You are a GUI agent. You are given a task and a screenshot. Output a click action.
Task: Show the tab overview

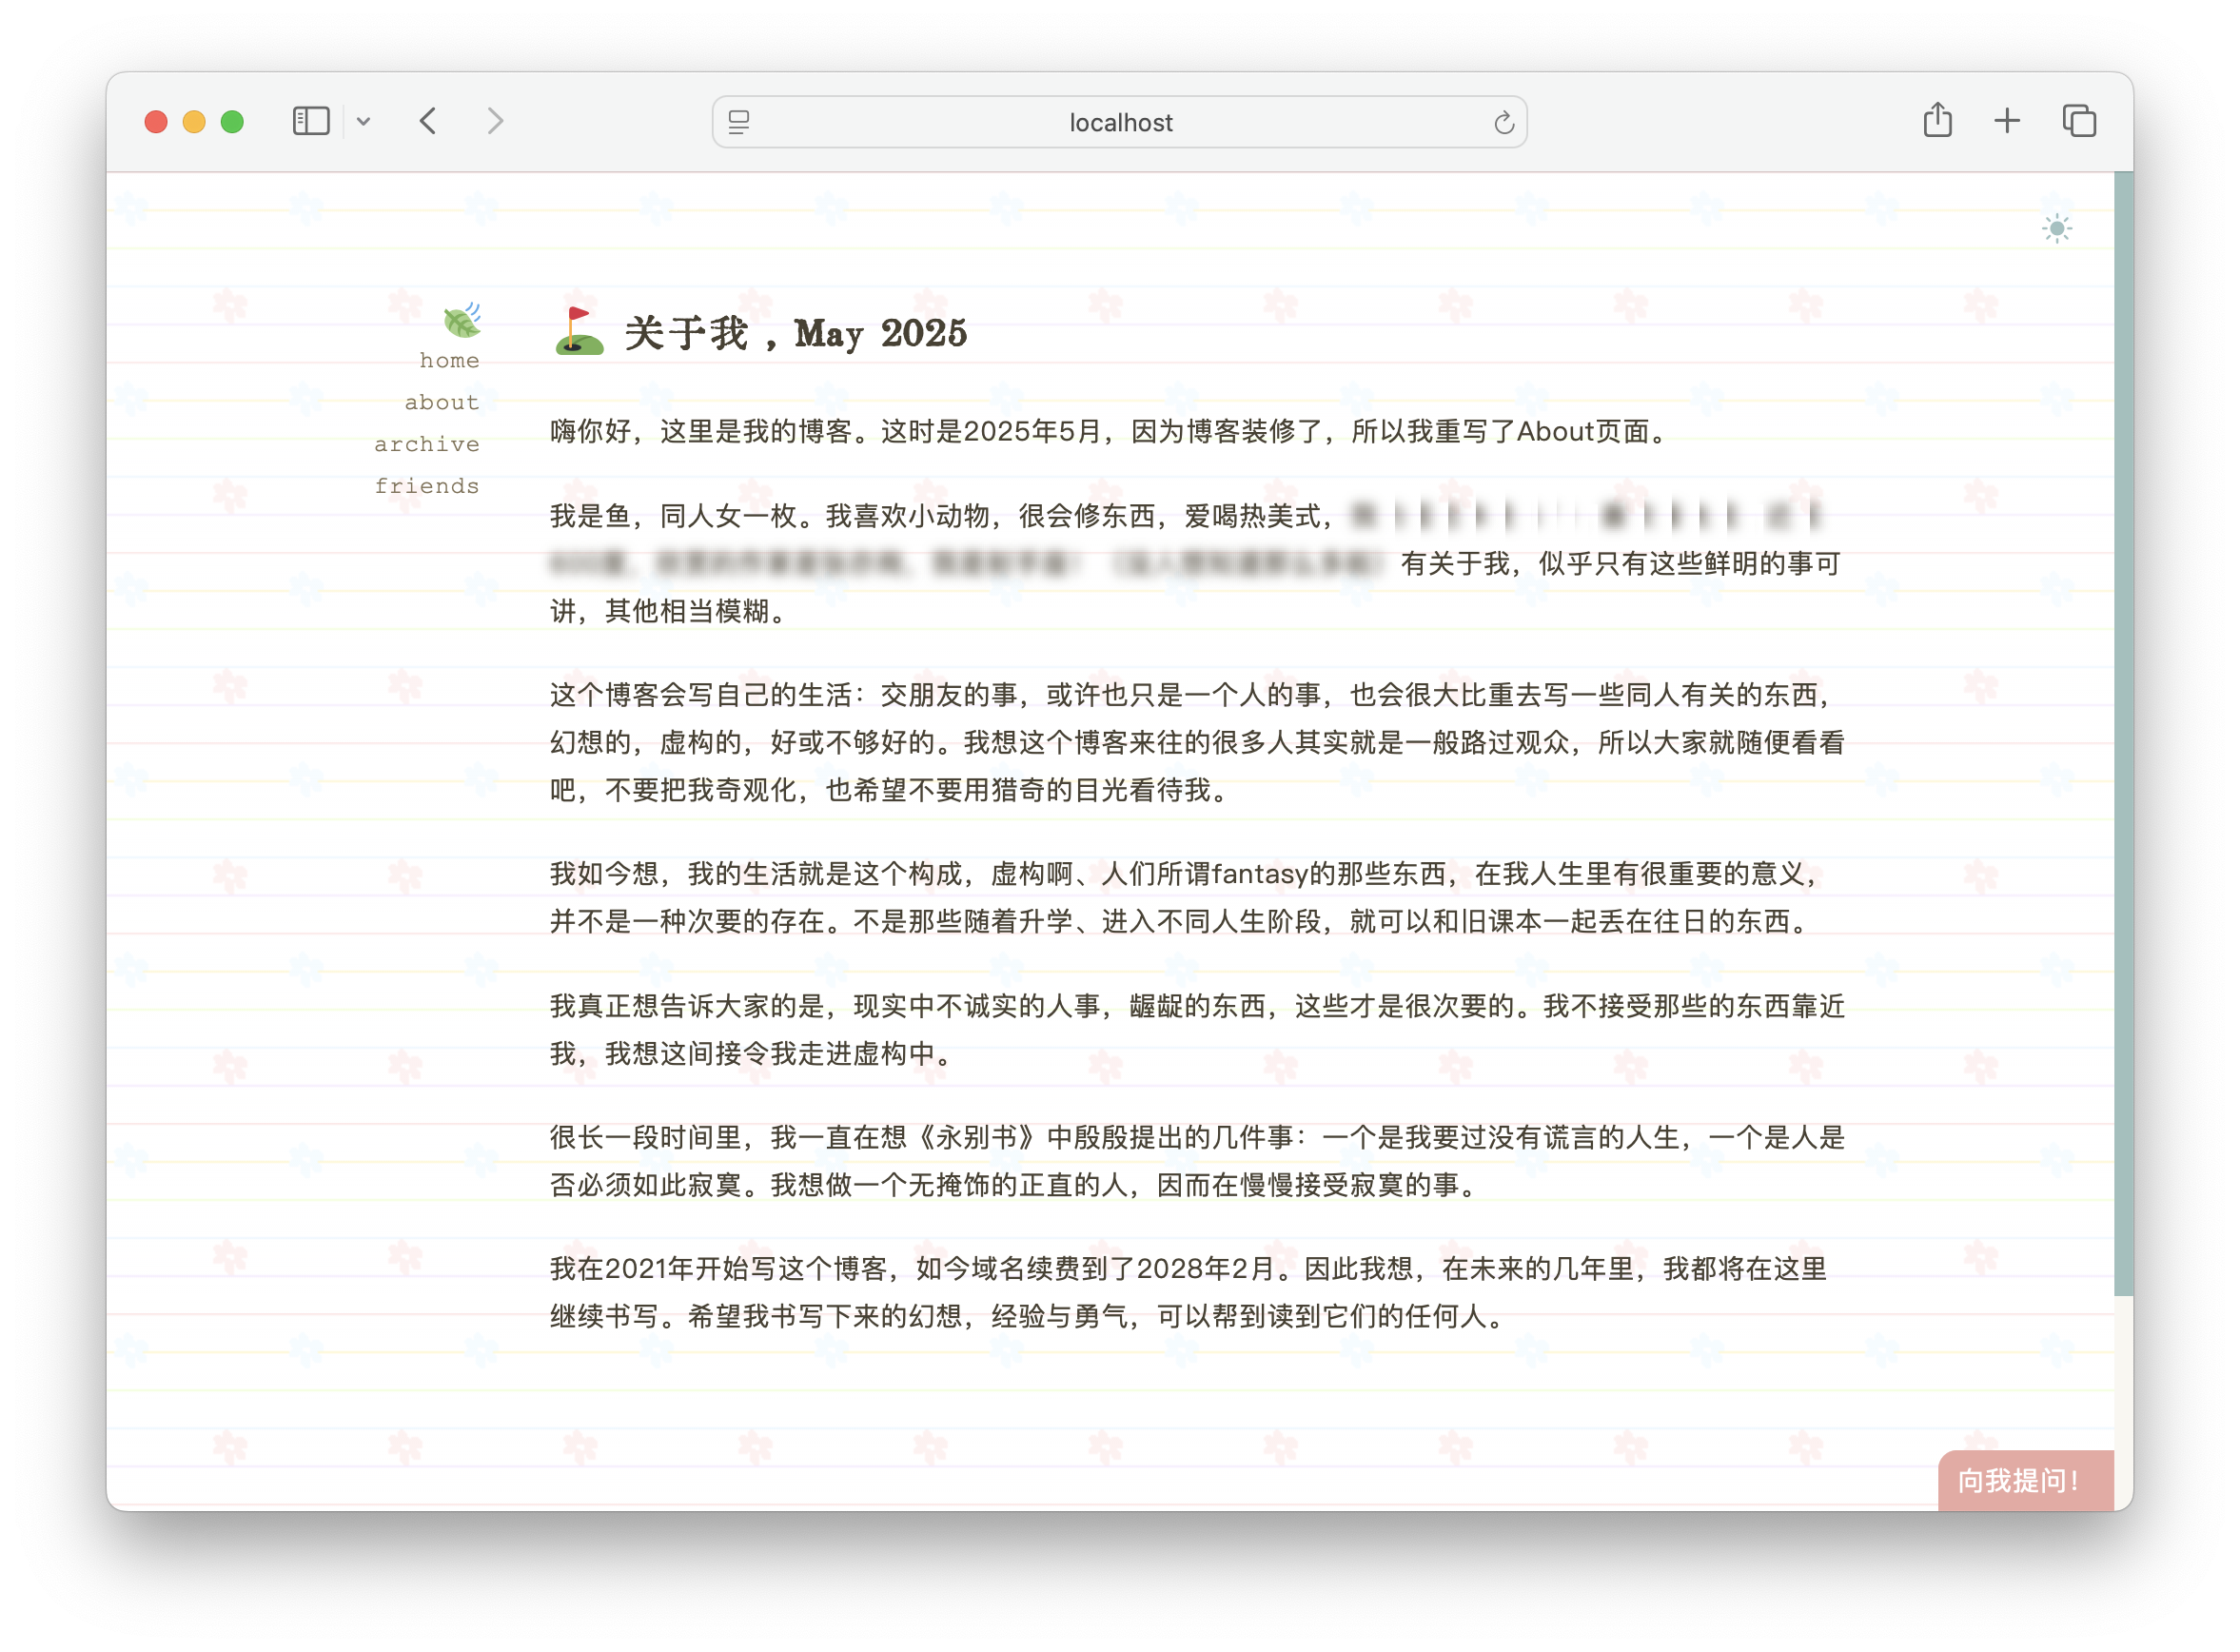pyautogui.click(x=2078, y=122)
